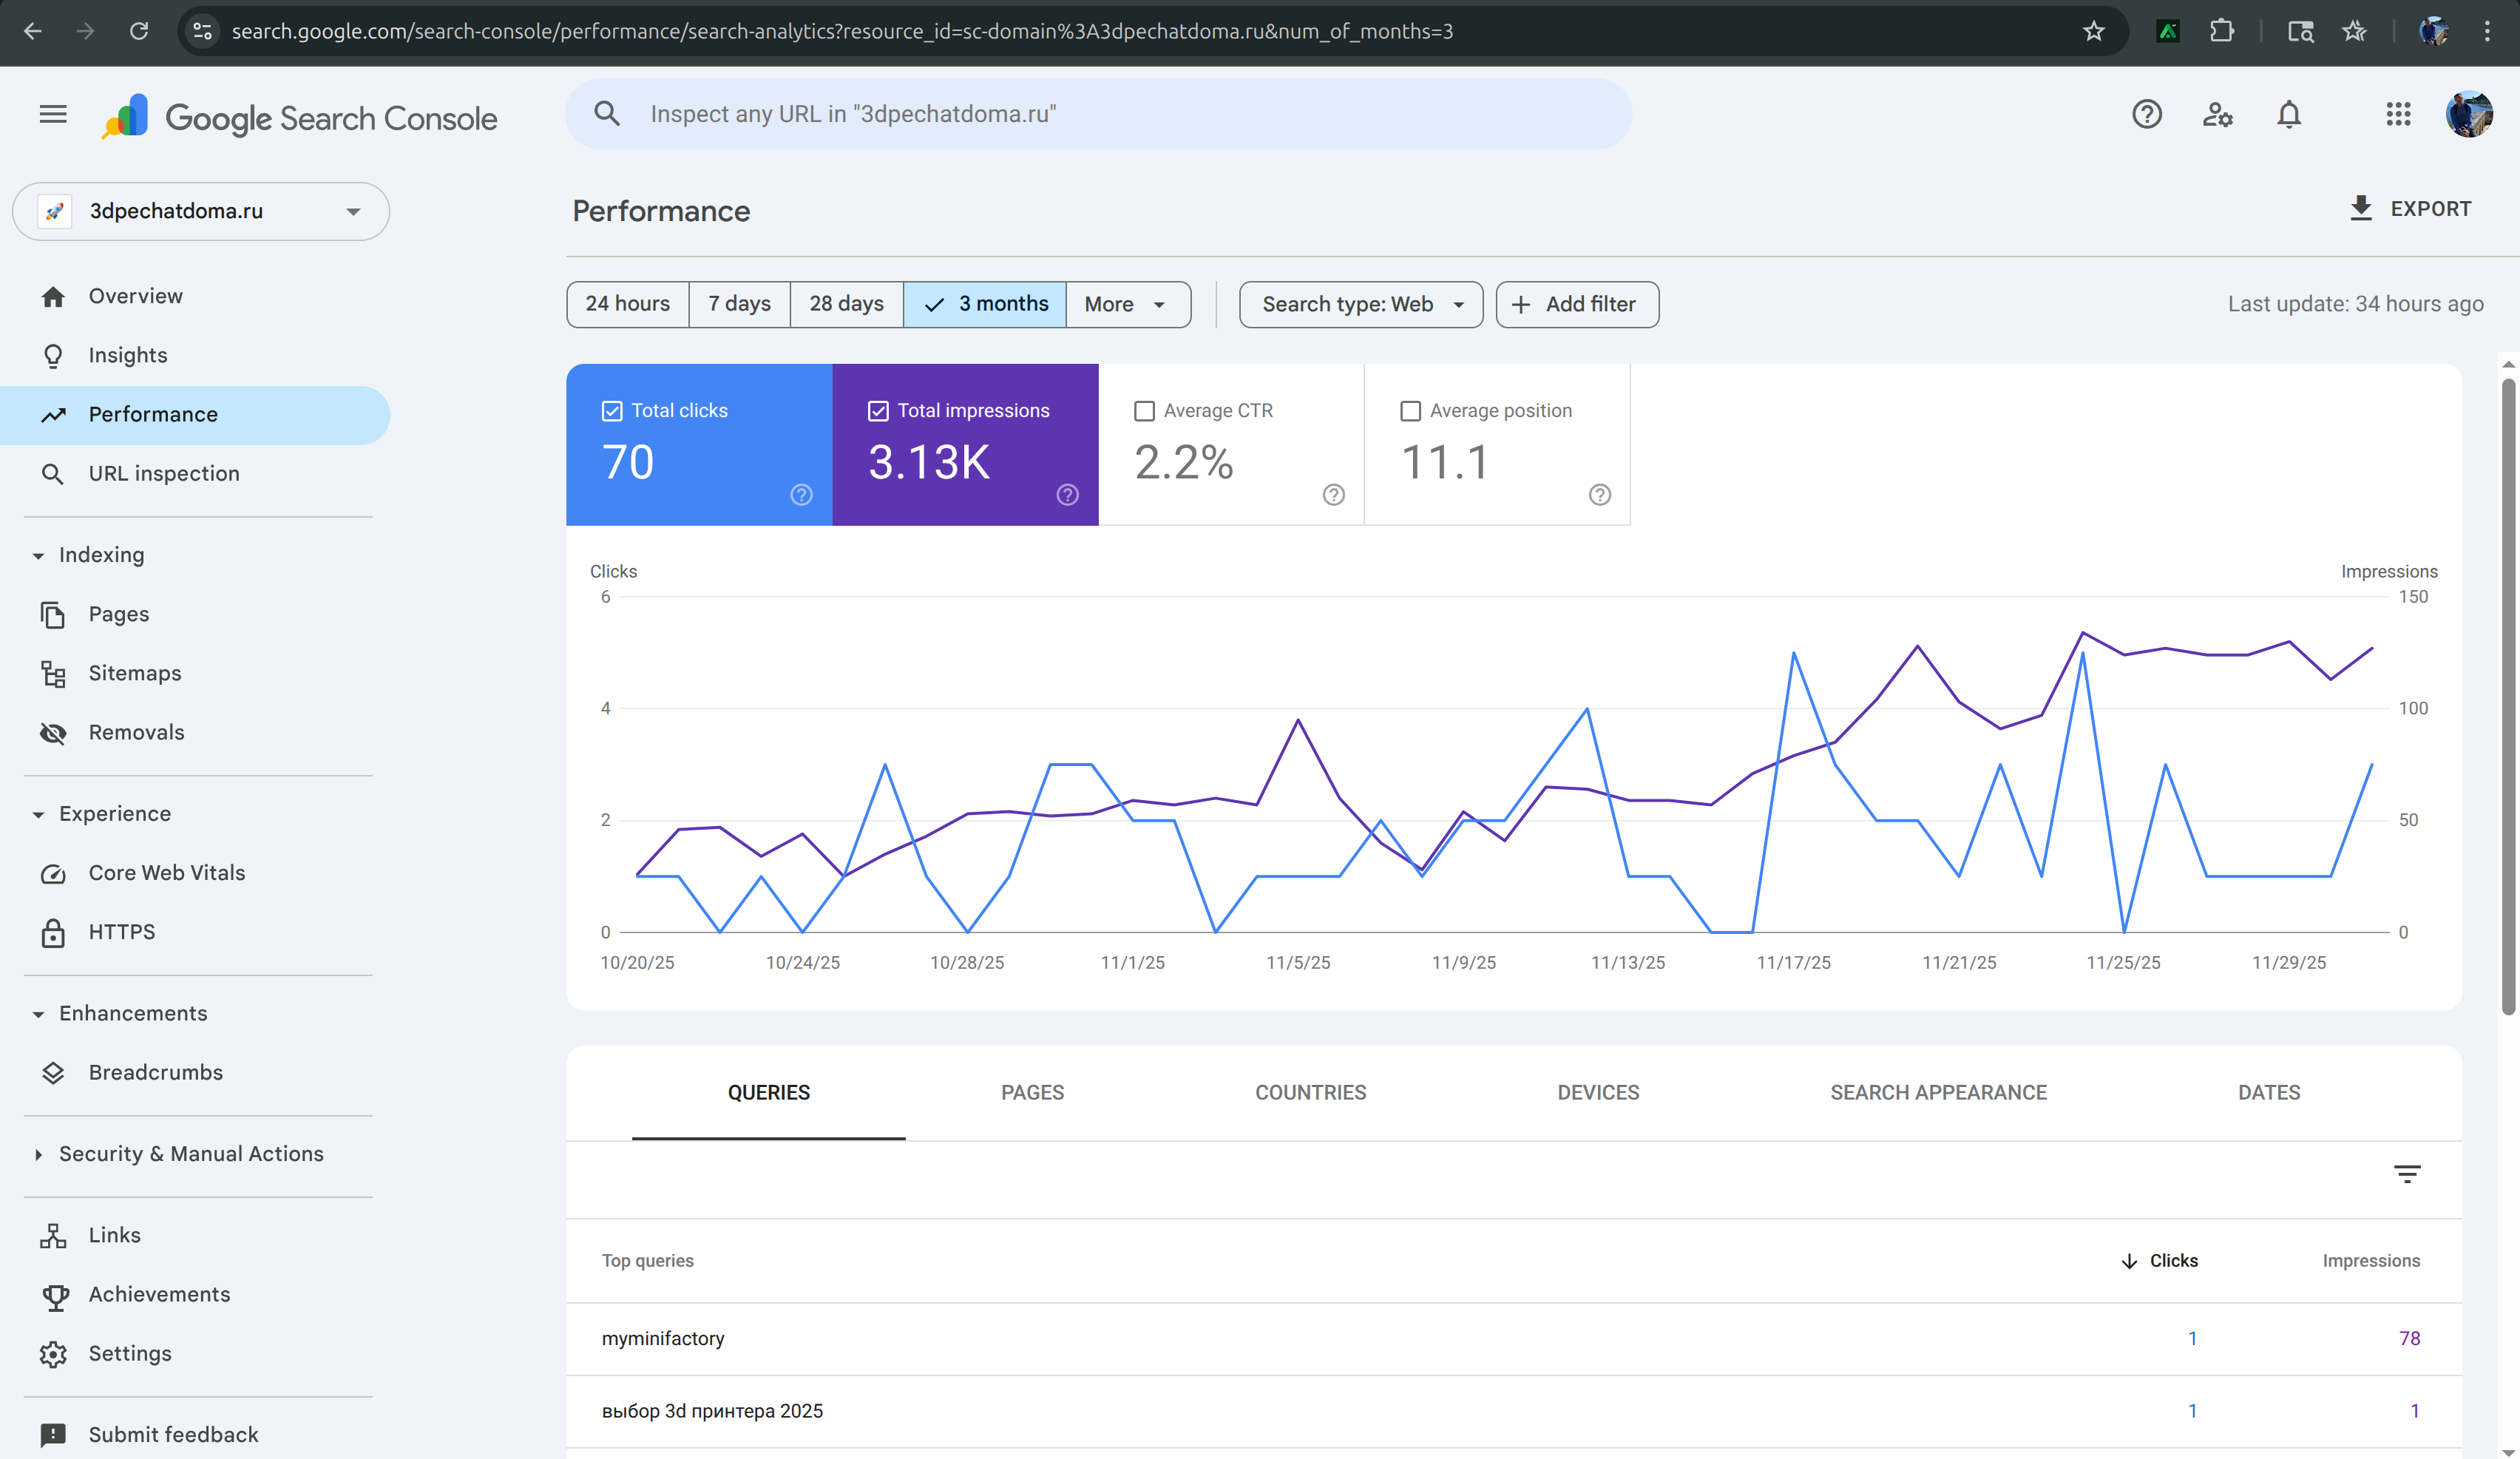2520x1459 pixels.
Task: Open the Google apps grid
Action: coord(2398,115)
